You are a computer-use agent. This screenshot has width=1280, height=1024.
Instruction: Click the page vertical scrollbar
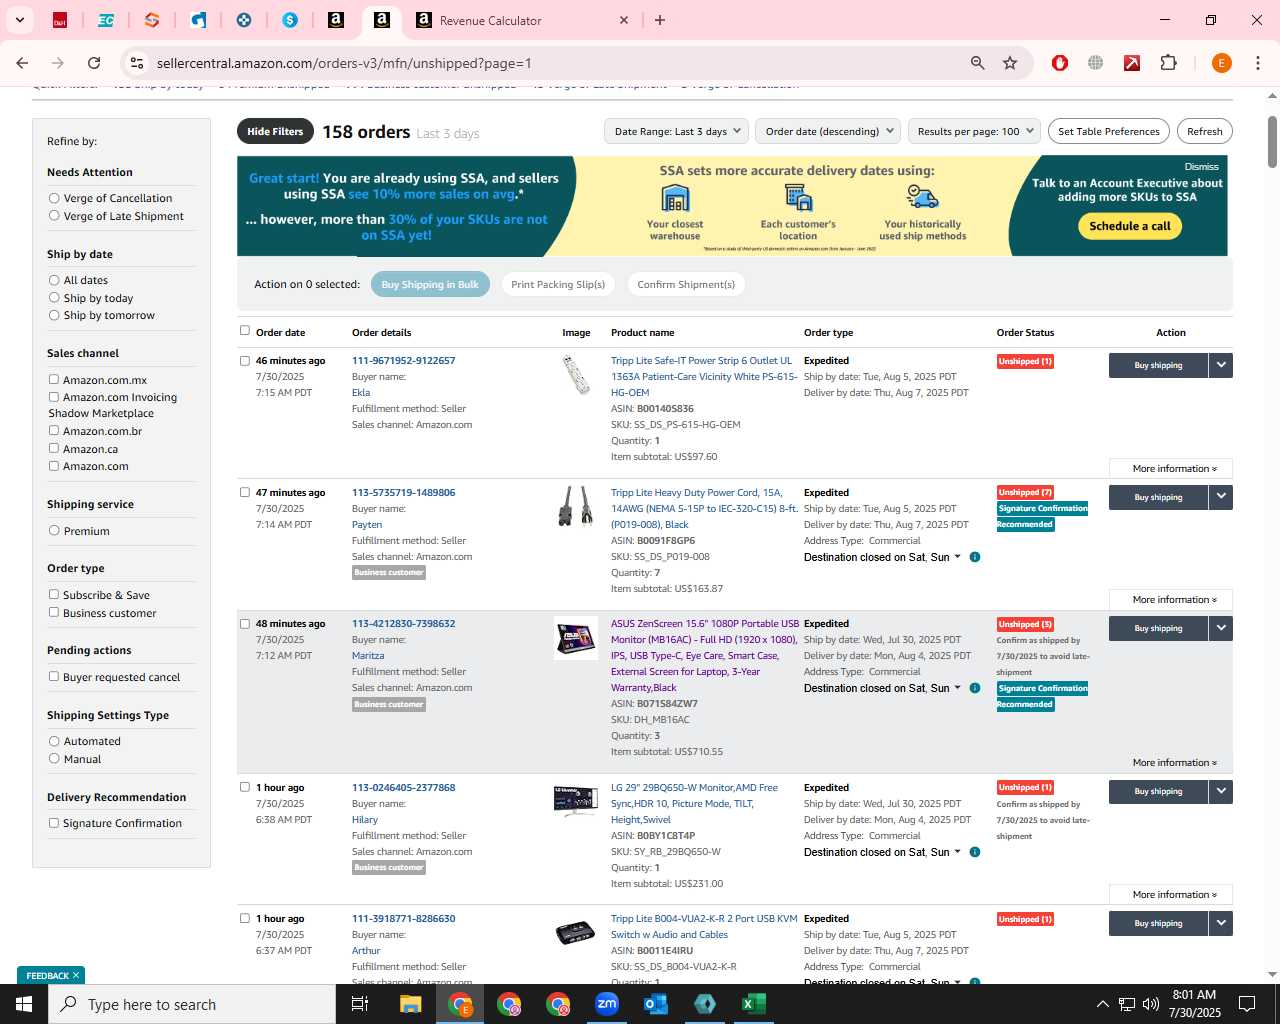1272,142
